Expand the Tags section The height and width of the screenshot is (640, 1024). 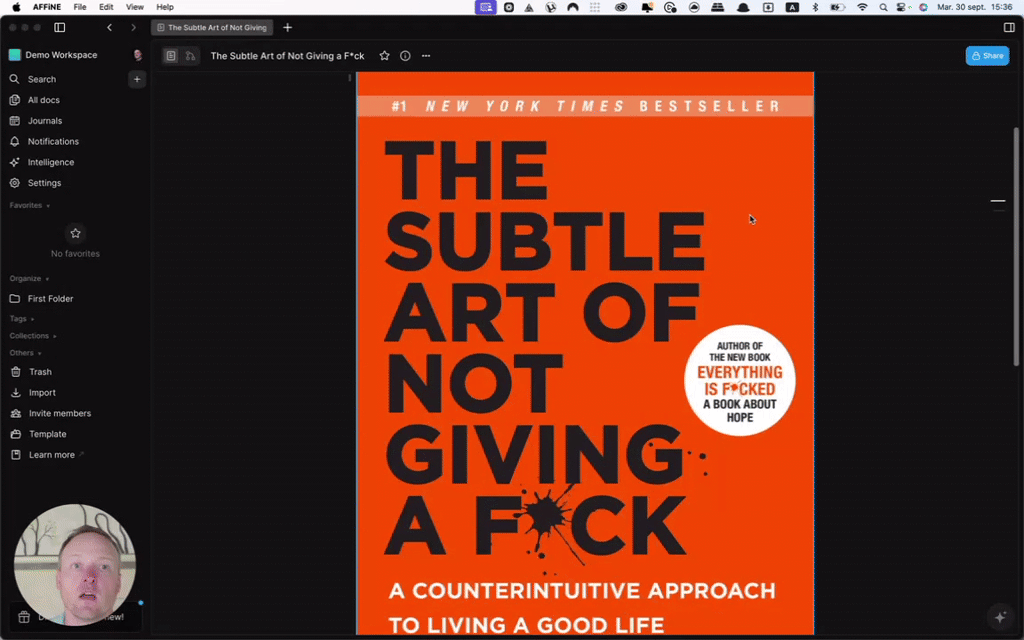point(22,319)
